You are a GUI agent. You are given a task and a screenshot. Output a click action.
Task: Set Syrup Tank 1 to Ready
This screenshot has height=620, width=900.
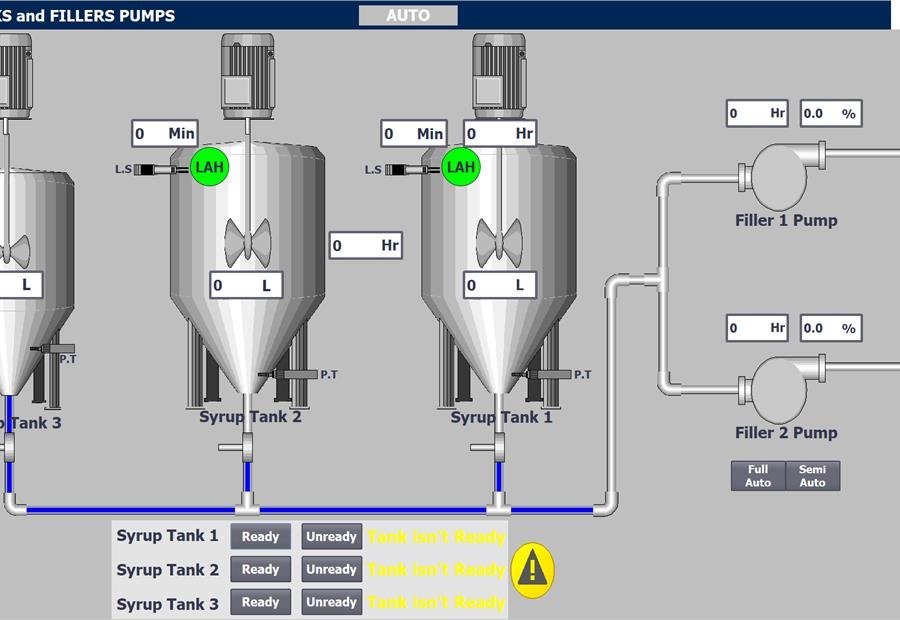(x=261, y=537)
